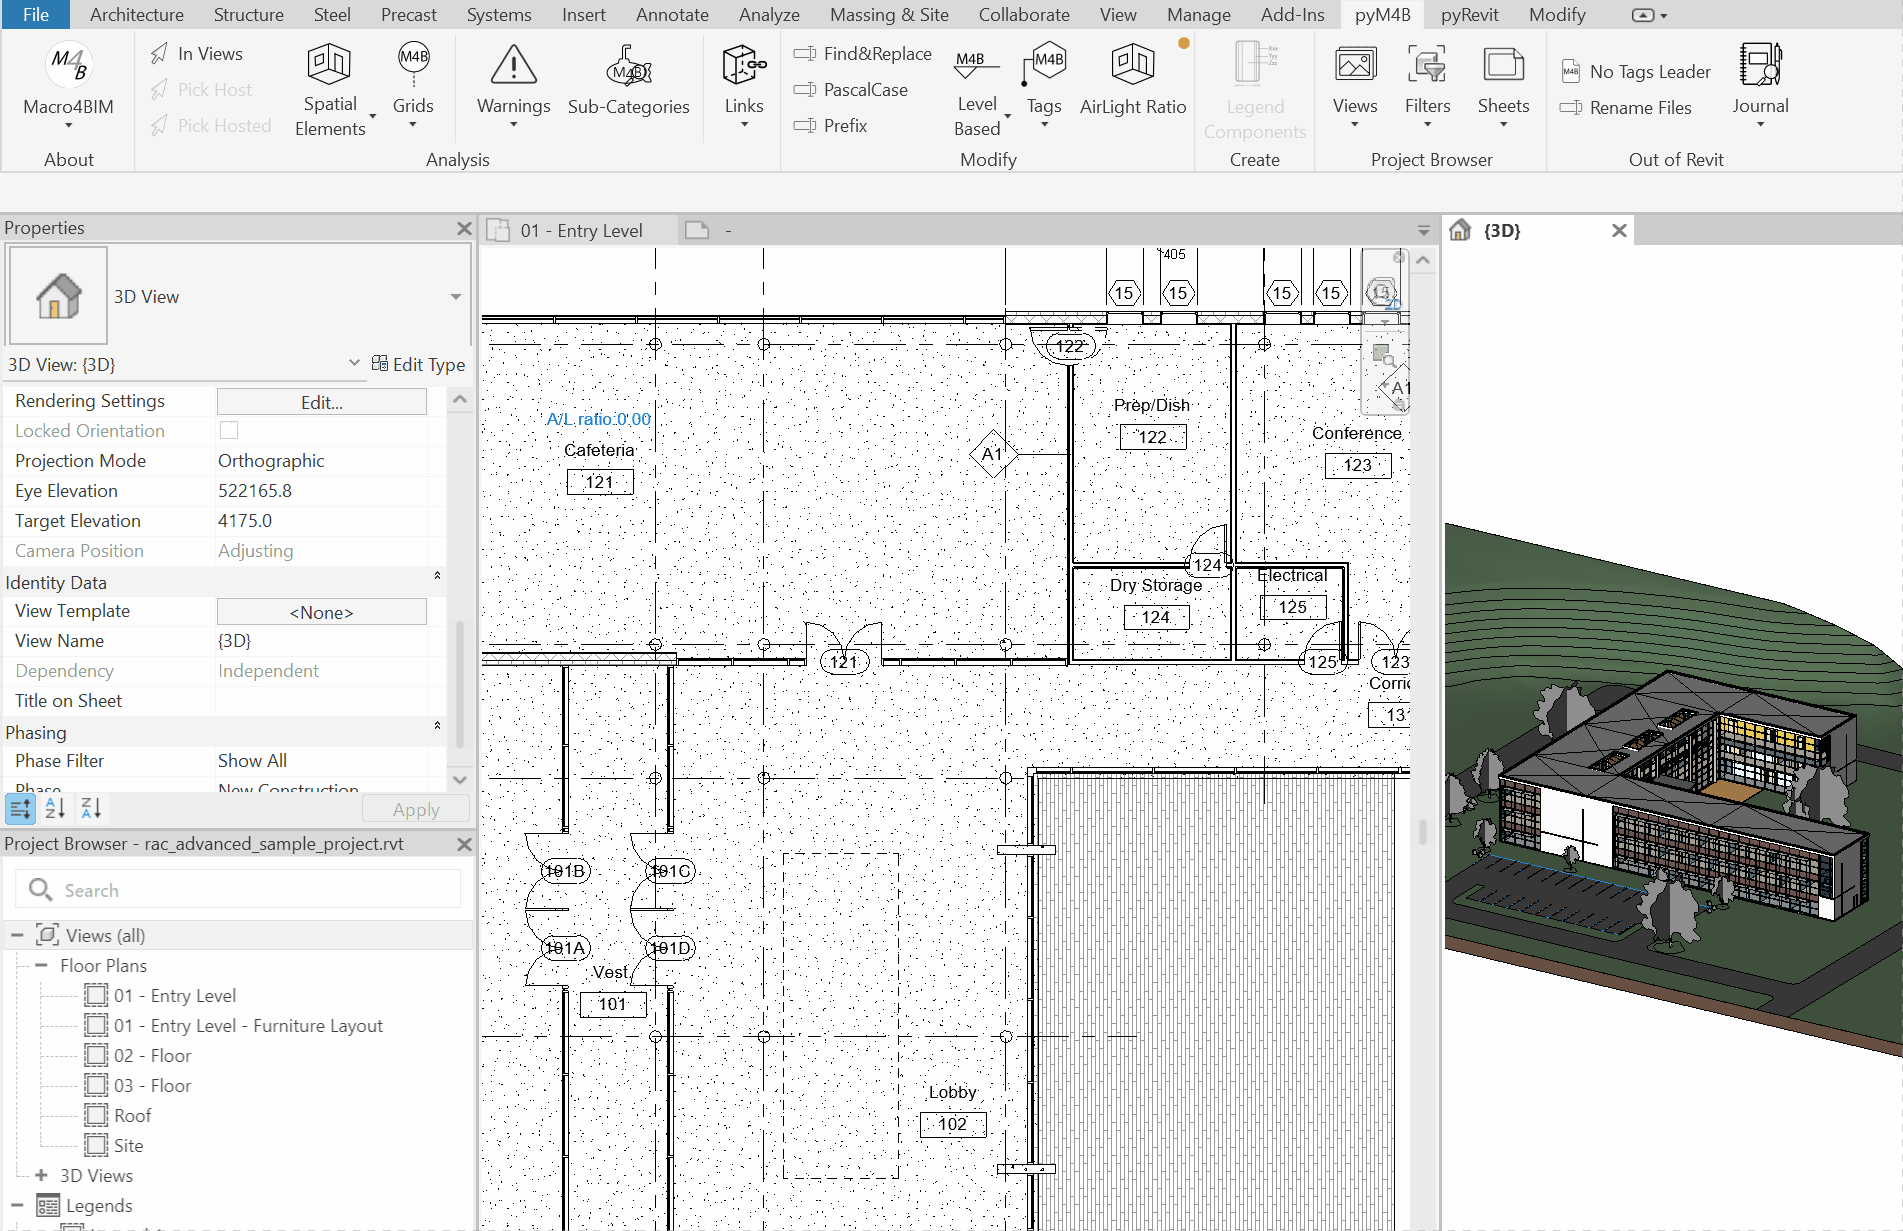Run the Rename Files tool
Image resolution: width=1903 pixels, height=1231 pixels.
[x=1626, y=108]
